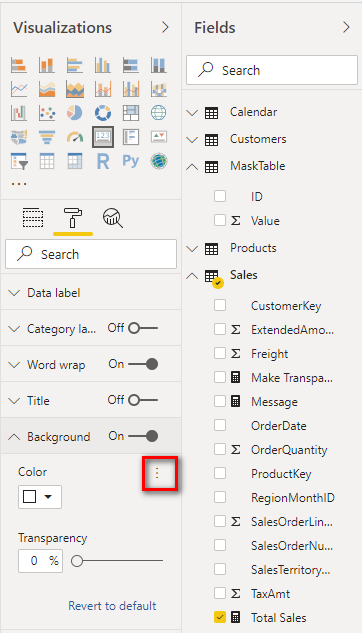The height and width of the screenshot is (633, 363).
Task: Expand the Customers table
Action: [x=192, y=140]
